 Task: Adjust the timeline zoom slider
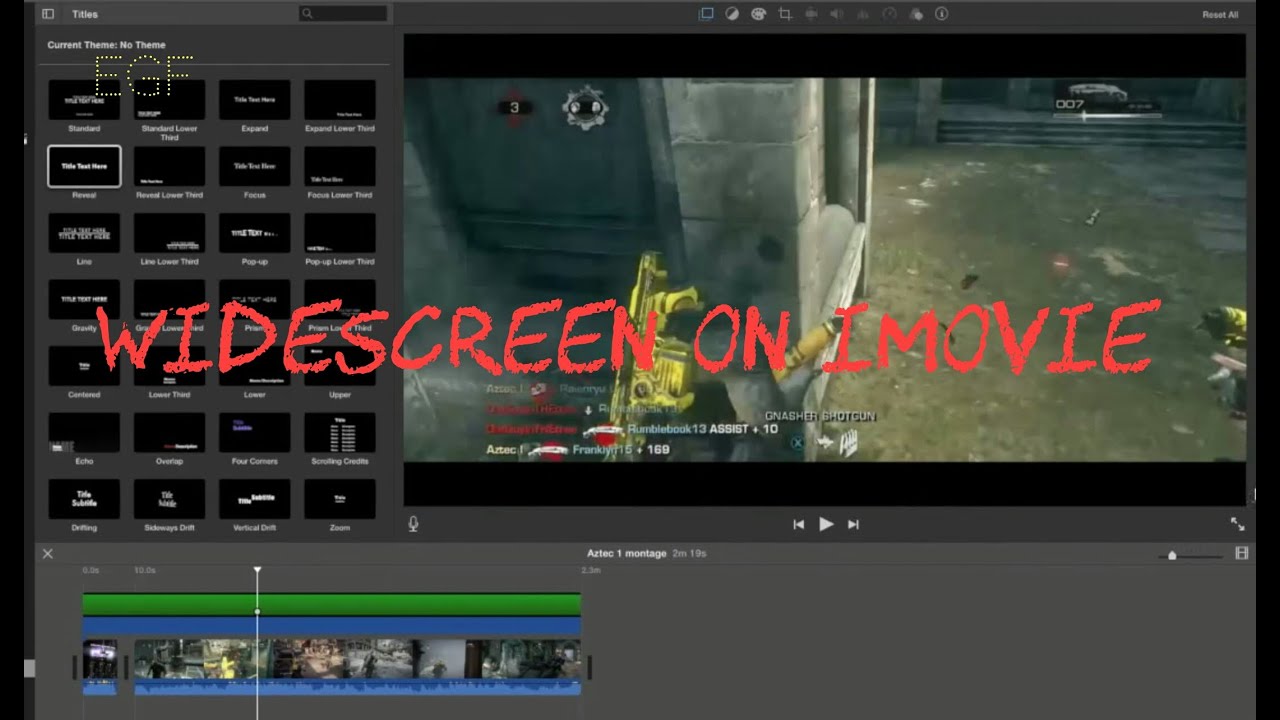[x=1172, y=555]
